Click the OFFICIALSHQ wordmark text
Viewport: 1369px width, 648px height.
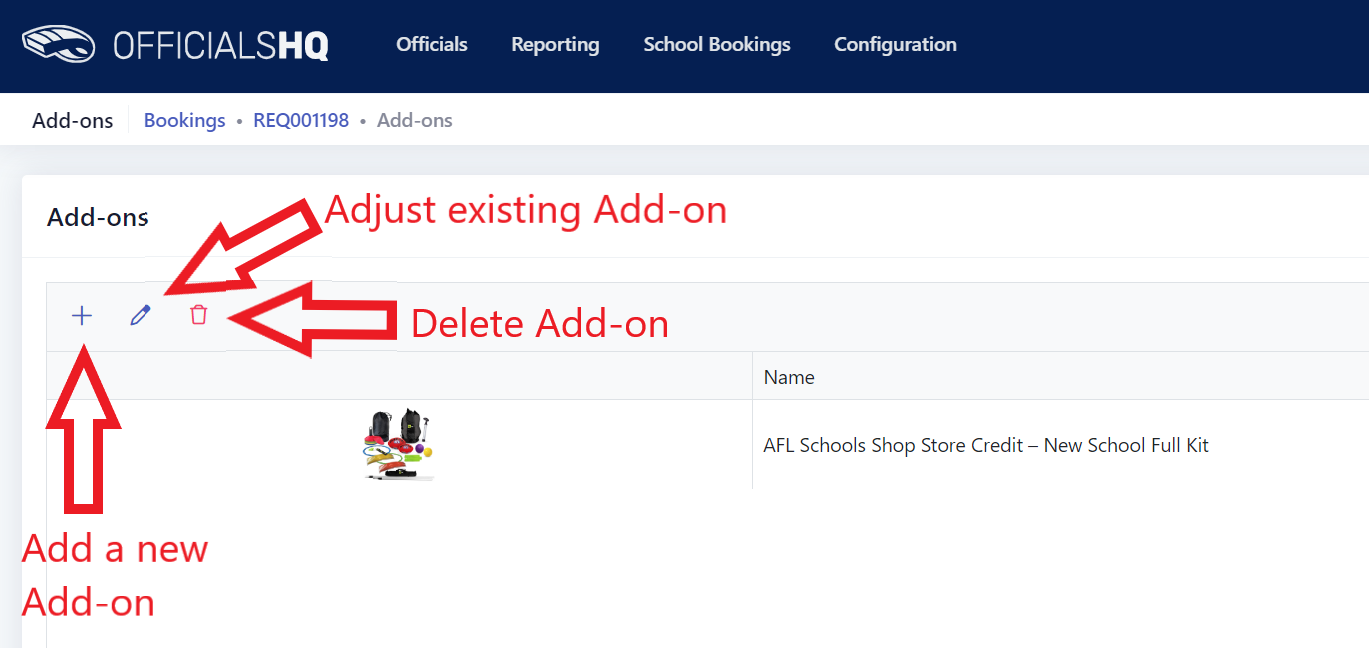[x=221, y=45]
